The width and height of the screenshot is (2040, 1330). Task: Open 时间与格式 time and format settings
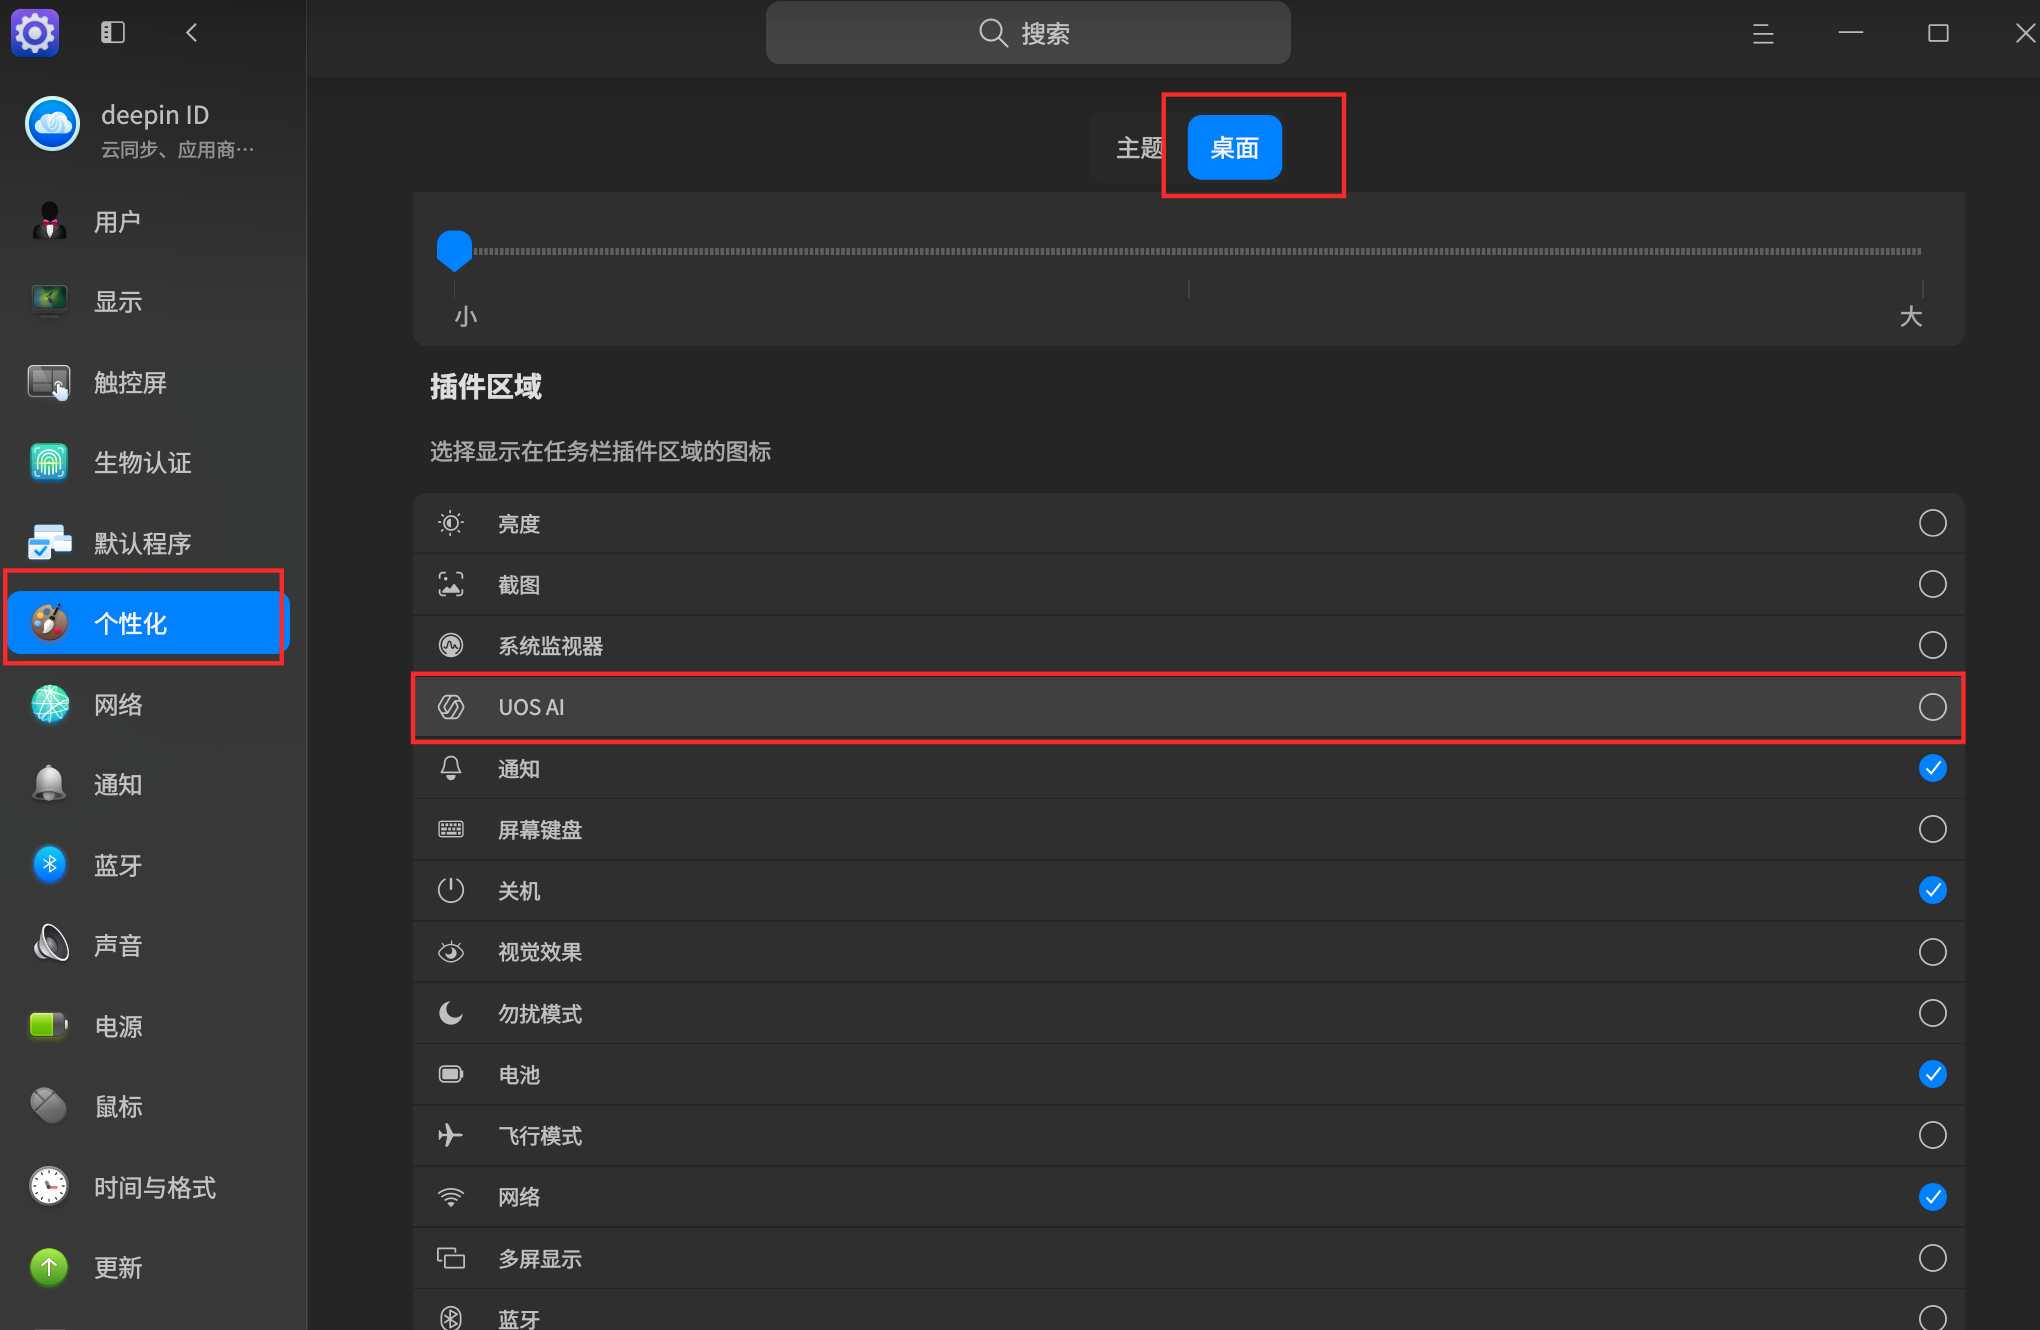[146, 1187]
